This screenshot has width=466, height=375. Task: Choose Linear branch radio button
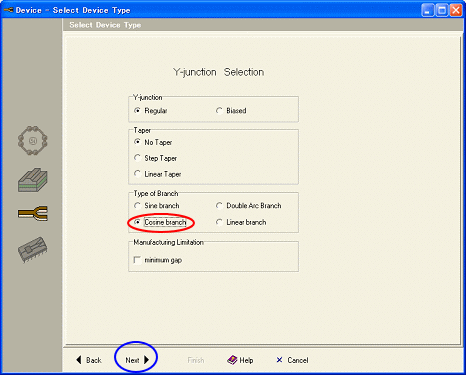219,222
